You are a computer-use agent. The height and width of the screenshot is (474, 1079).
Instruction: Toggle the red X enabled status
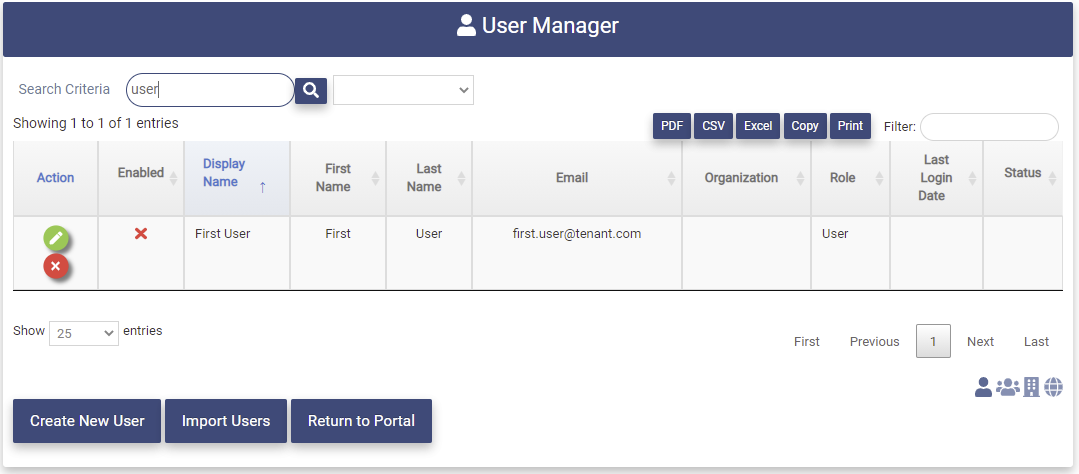point(141,234)
